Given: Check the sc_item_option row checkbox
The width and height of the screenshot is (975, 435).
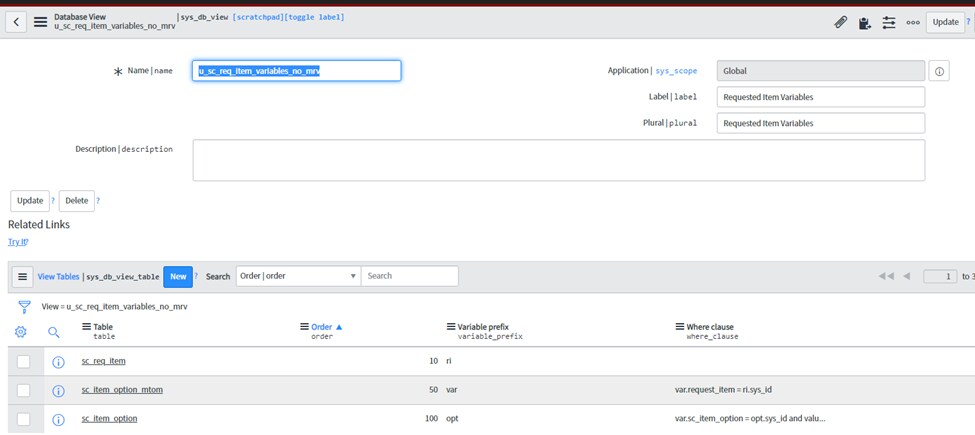Looking at the screenshot, I should point(23,419).
